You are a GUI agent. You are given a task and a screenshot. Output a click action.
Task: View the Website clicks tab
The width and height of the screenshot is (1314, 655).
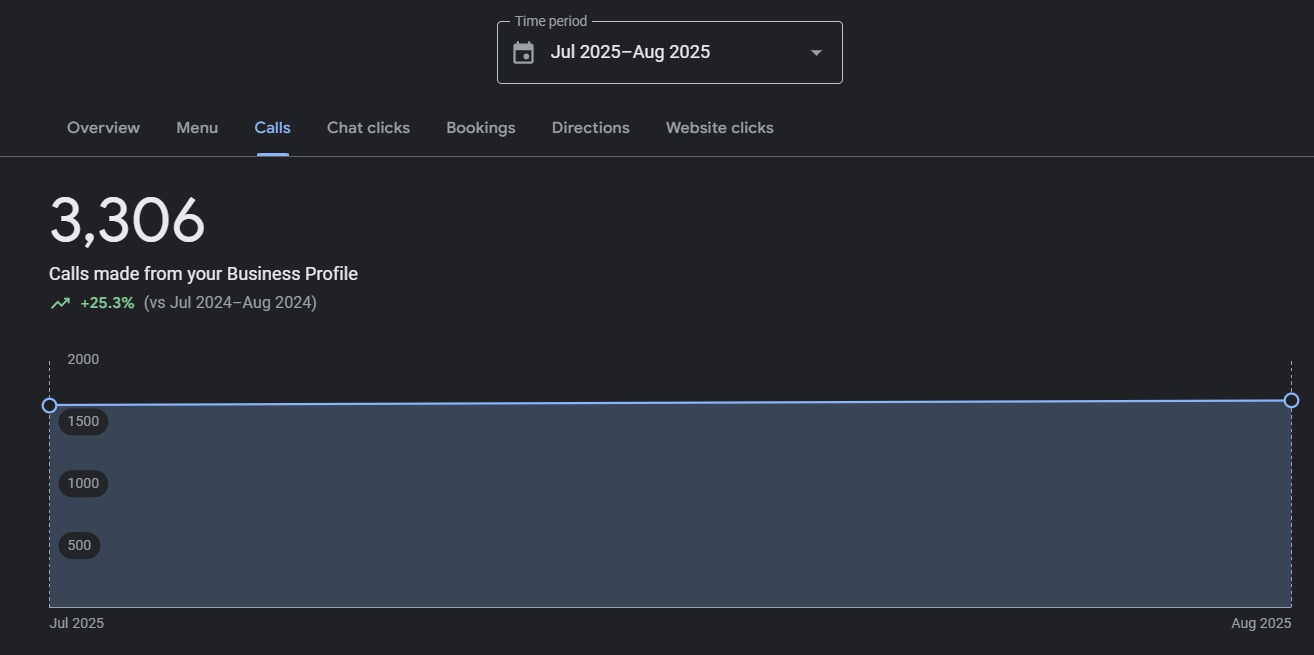pos(719,128)
